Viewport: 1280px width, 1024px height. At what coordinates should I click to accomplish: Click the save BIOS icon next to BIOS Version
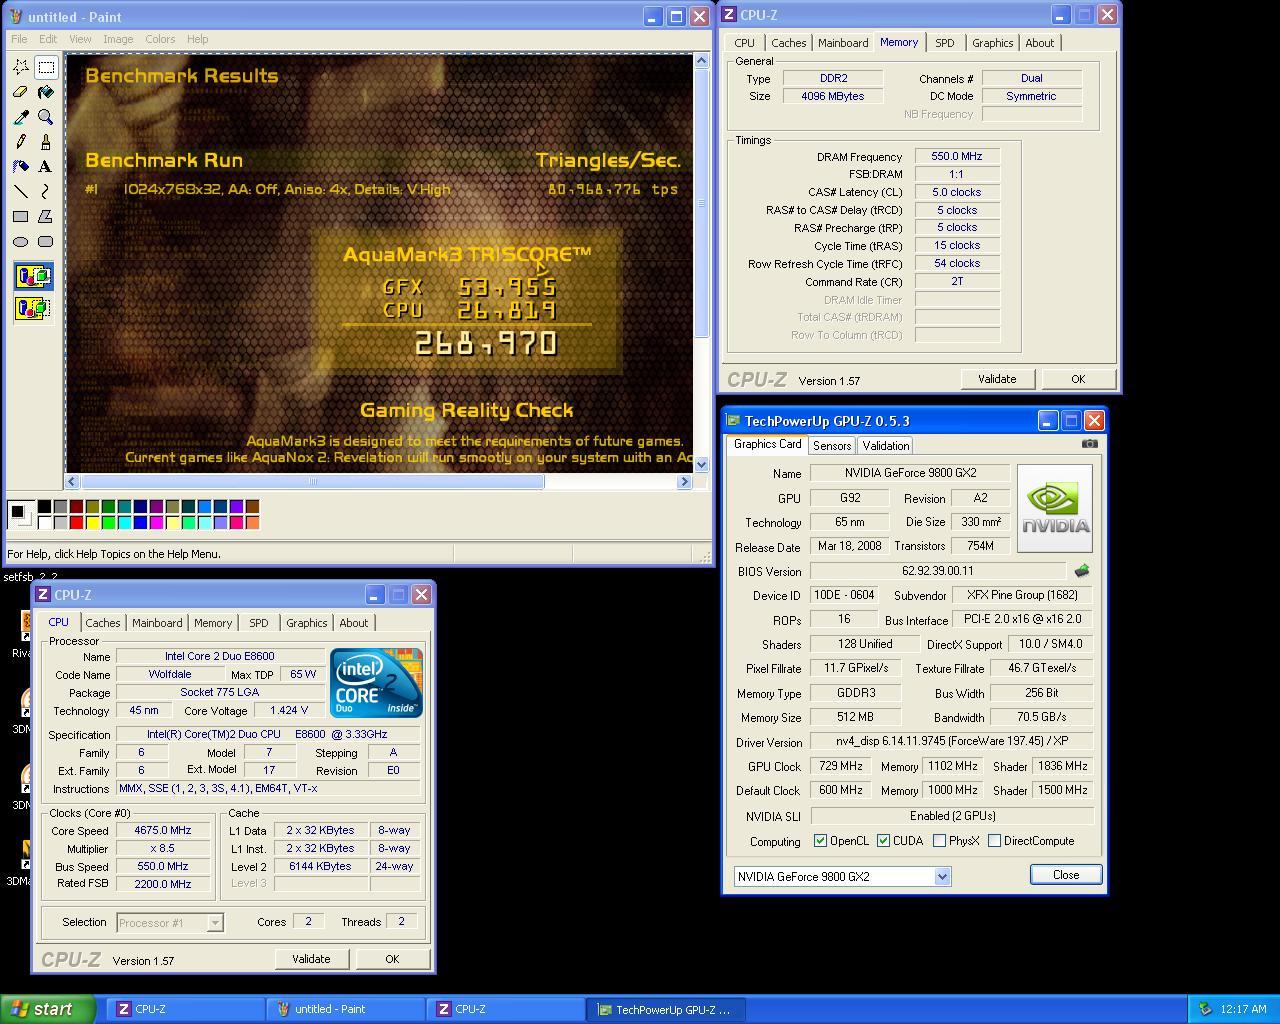[1081, 571]
